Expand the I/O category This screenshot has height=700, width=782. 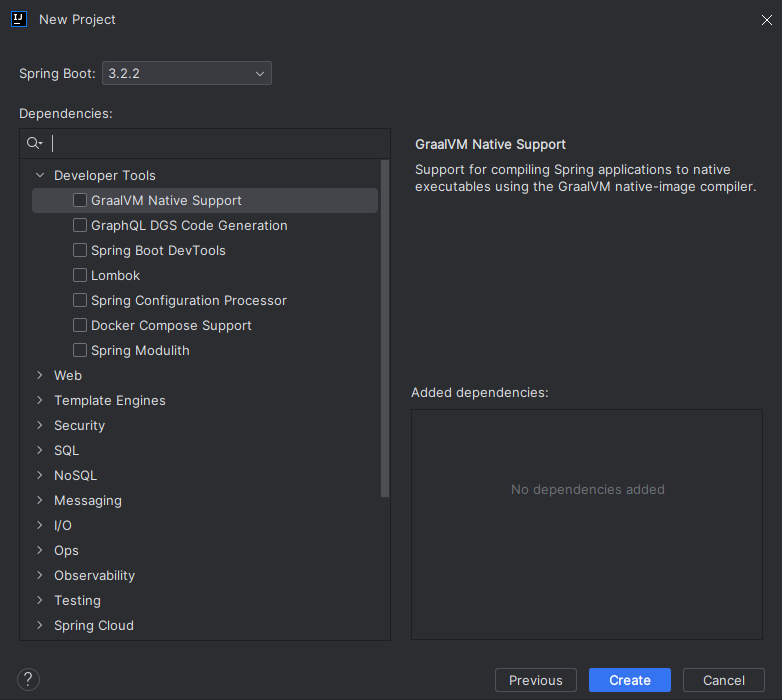40,525
